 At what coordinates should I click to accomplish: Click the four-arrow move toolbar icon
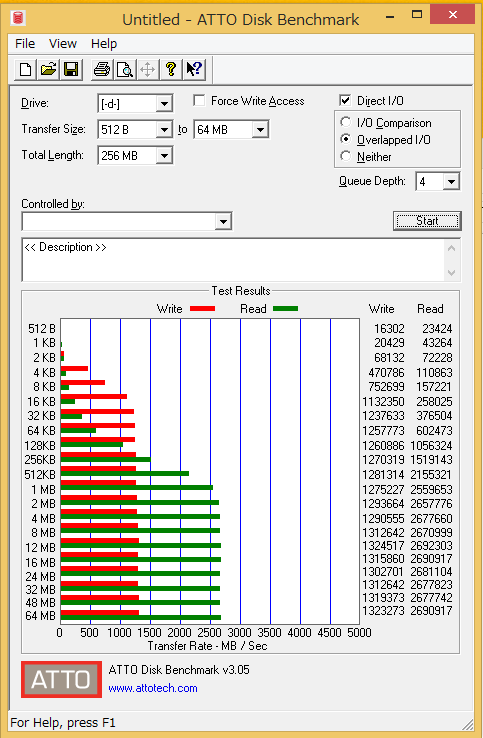(x=148, y=70)
